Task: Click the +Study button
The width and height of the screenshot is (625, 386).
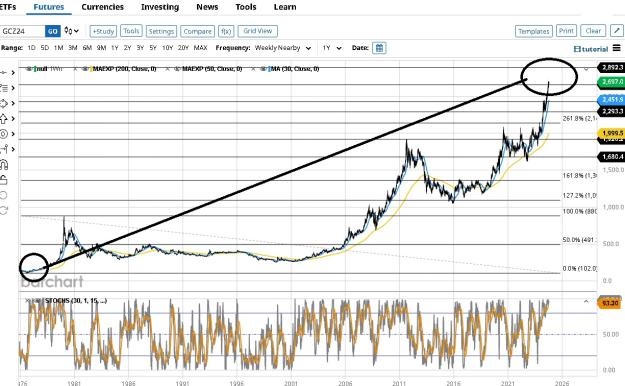Action: 103,31
